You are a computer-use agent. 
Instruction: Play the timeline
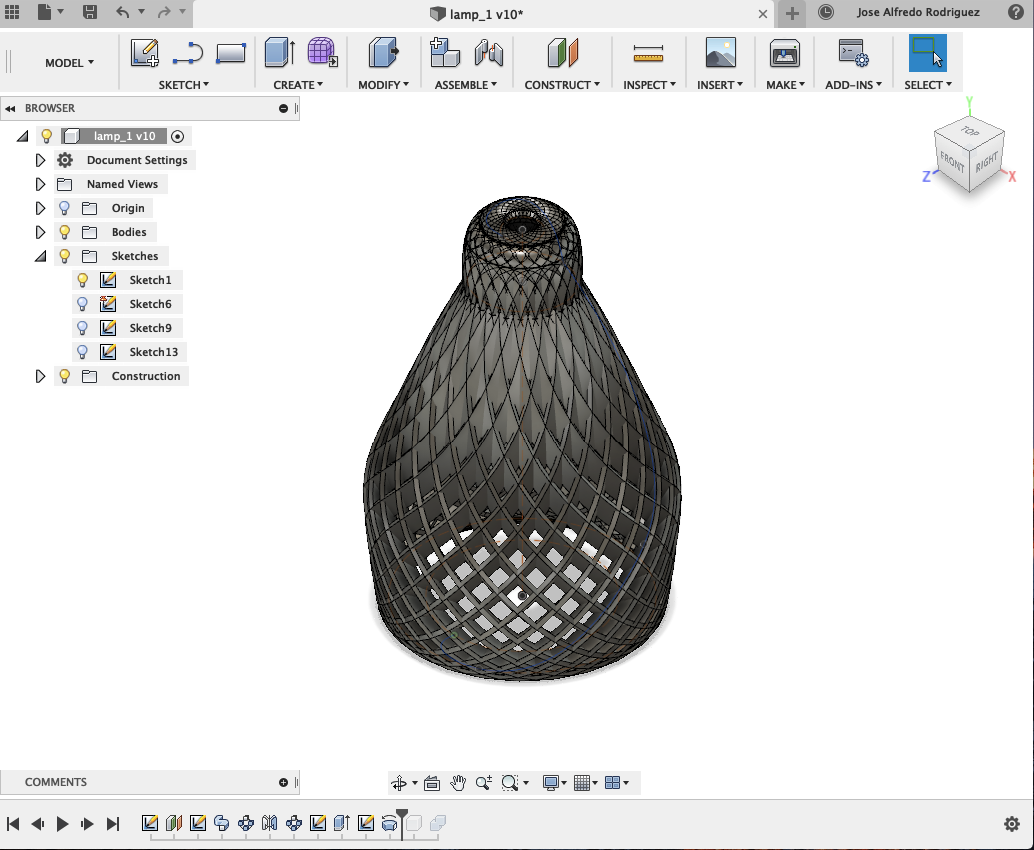pos(63,824)
